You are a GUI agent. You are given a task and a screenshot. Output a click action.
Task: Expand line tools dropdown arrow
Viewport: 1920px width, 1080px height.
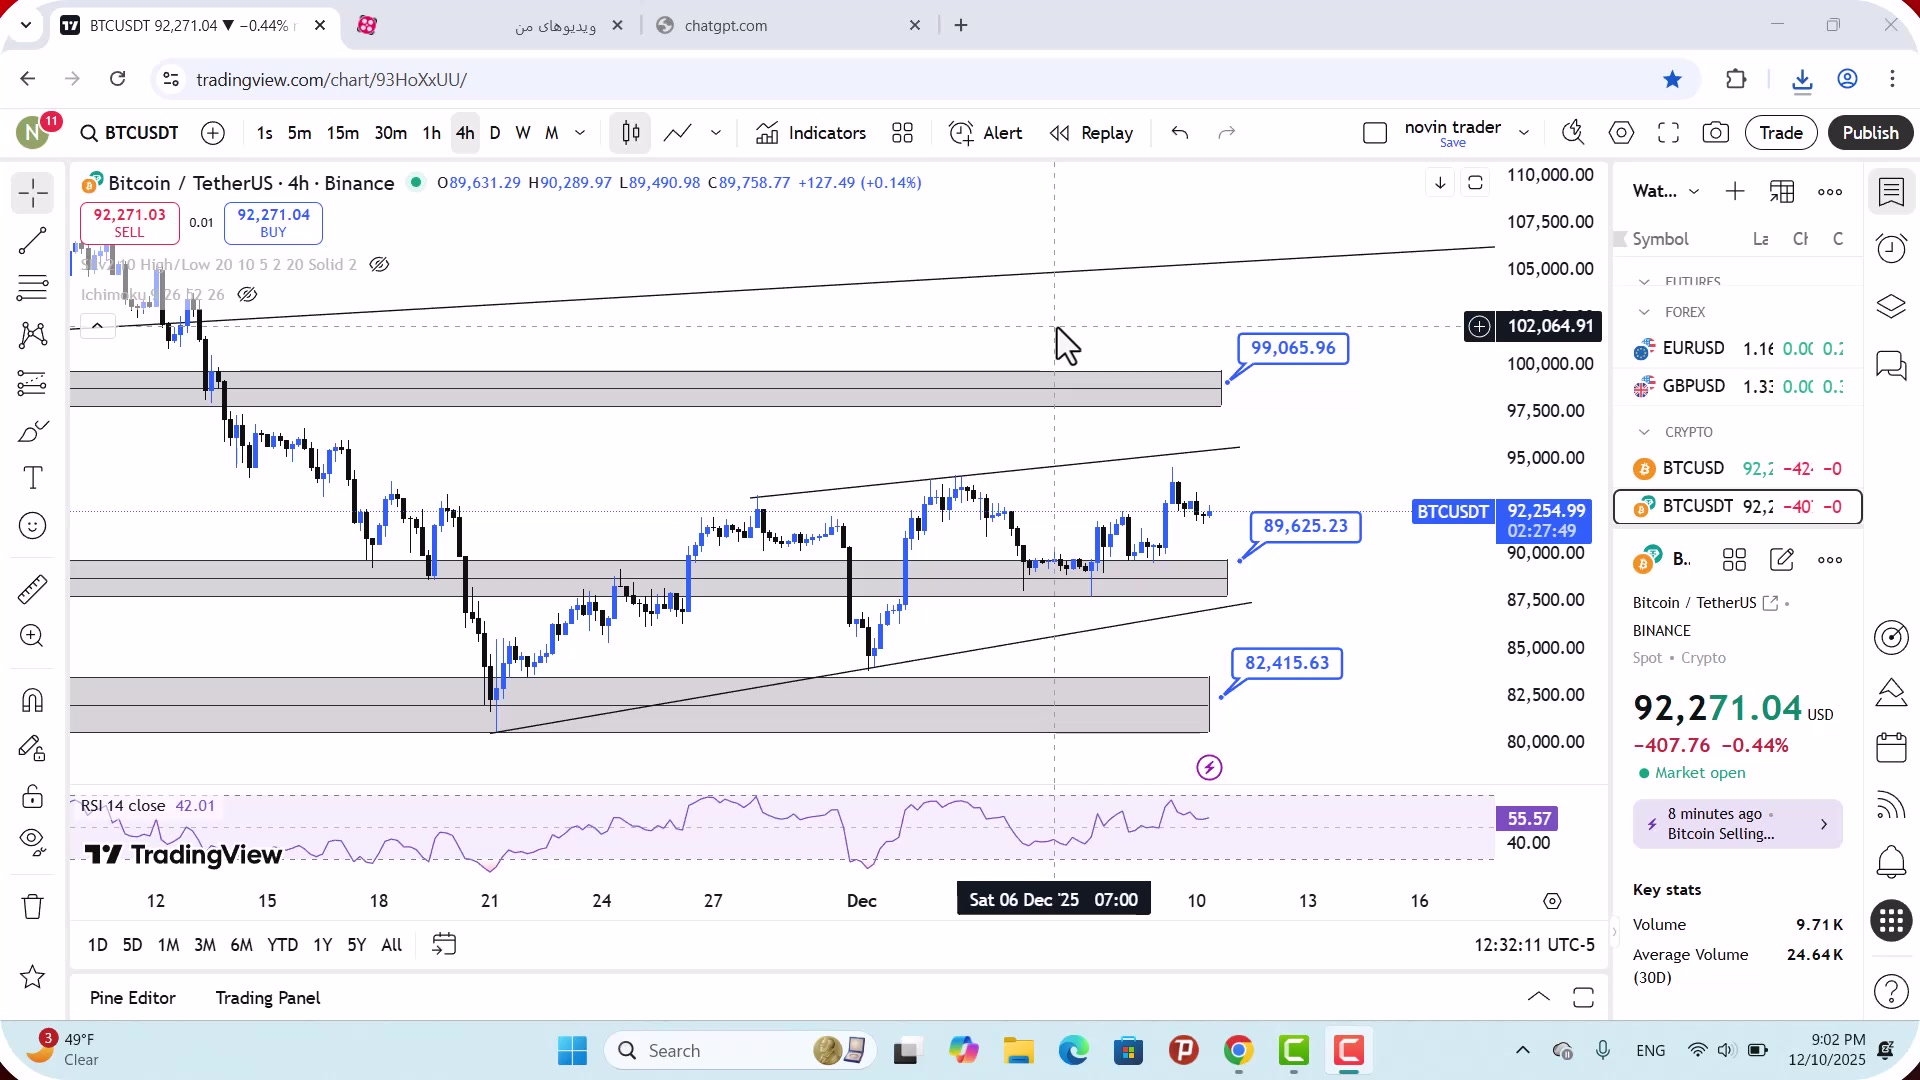[x=716, y=133]
